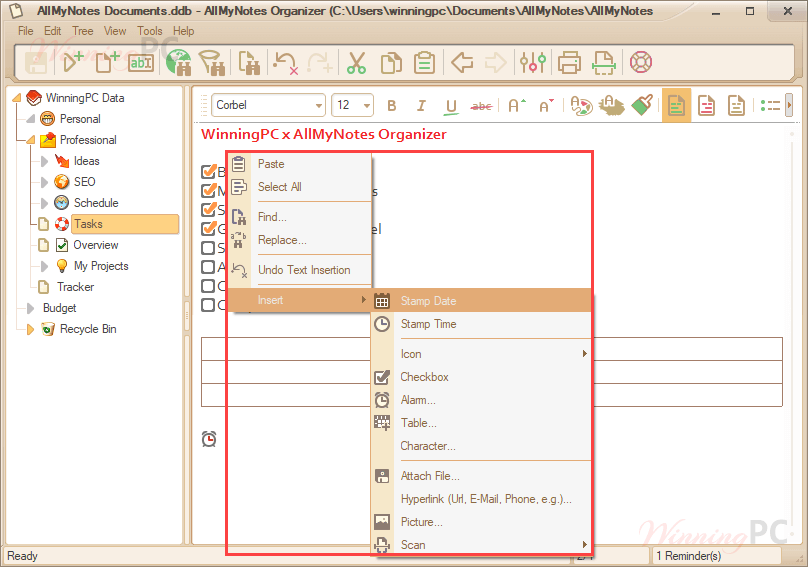
Task: Toggle Strikethrough formatting
Action: (x=481, y=106)
